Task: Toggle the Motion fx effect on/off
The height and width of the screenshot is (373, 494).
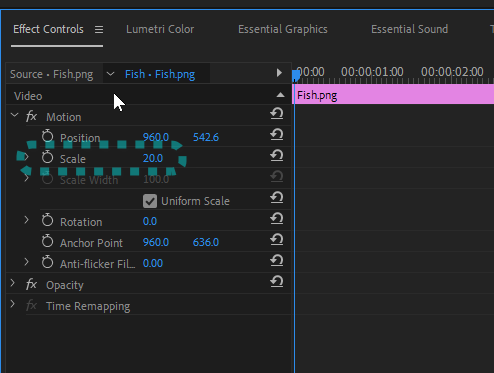Action: 31,117
